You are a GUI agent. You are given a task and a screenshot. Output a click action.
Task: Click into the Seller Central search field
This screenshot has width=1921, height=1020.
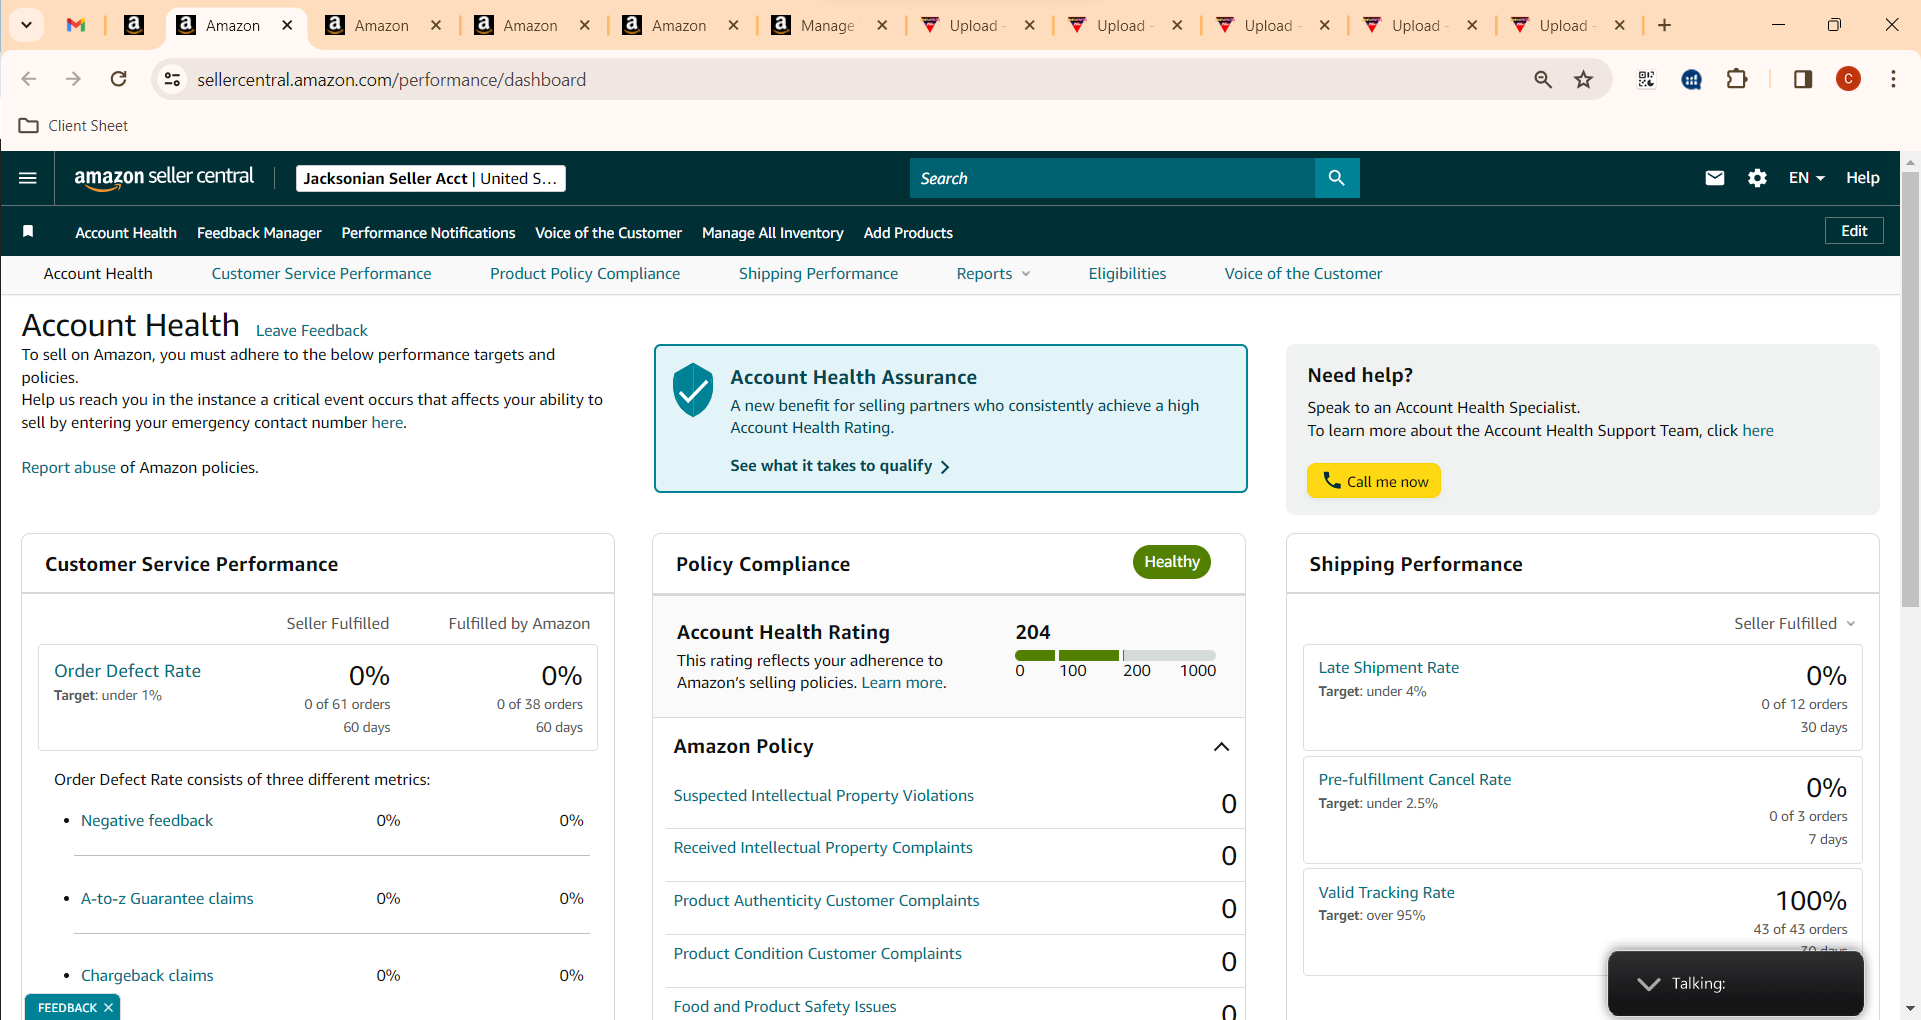pos(1112,178)
